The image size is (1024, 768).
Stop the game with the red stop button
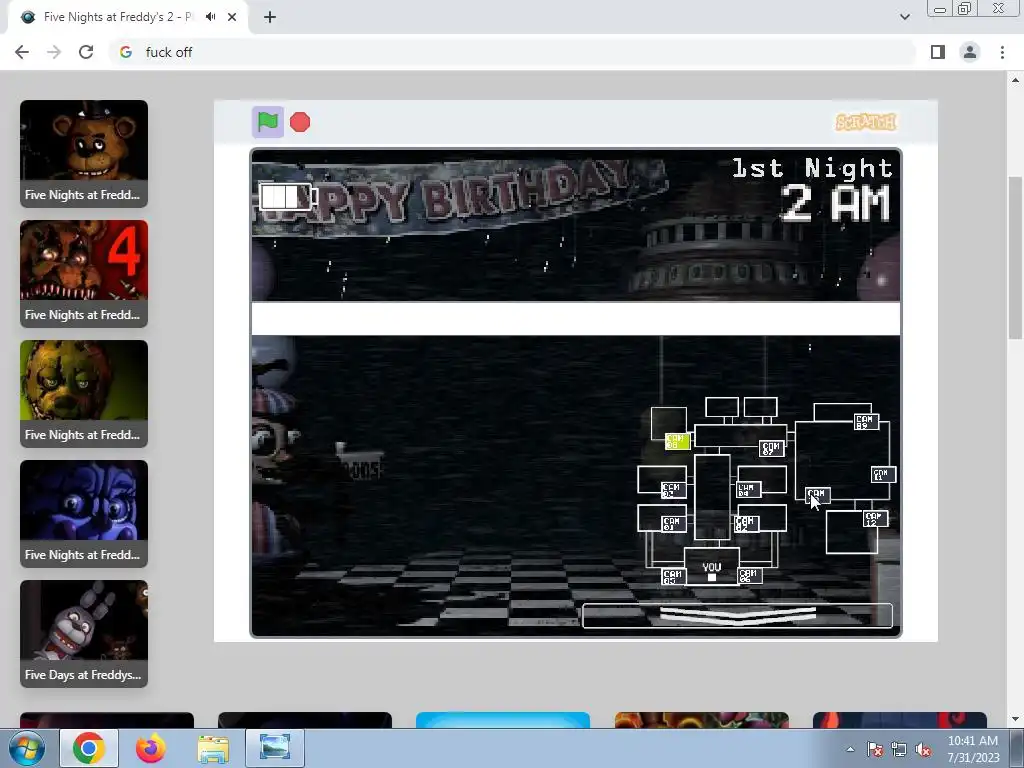(x=300, y=122)
